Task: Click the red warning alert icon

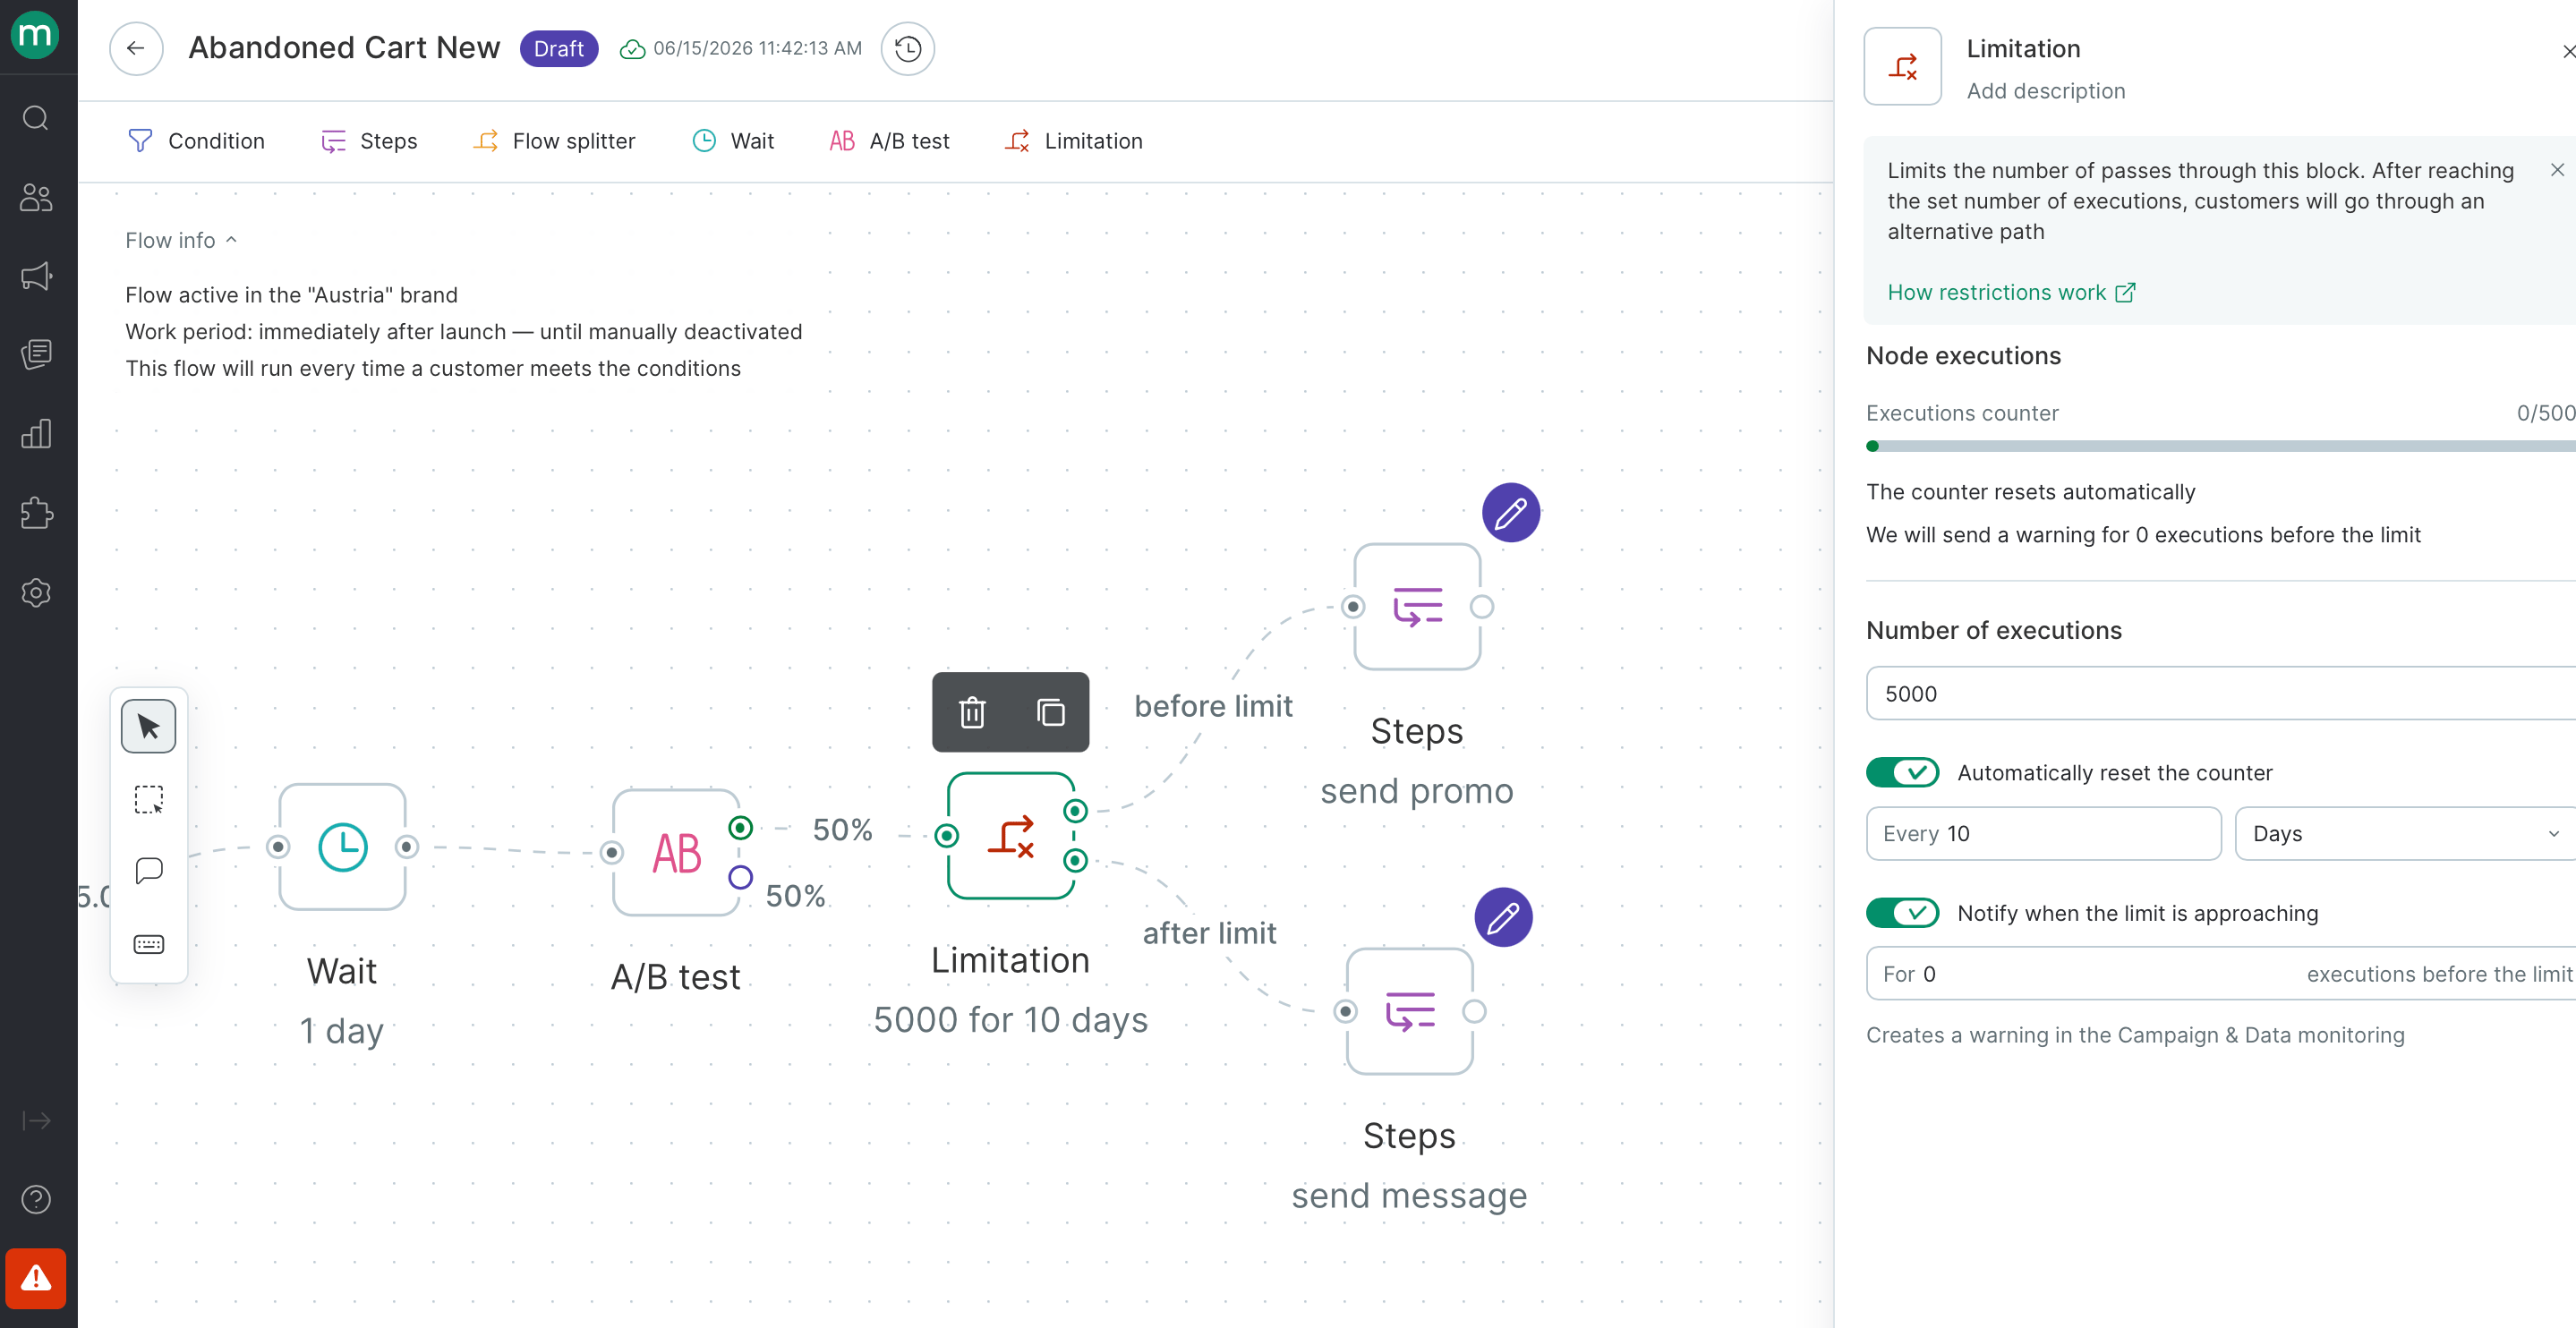Action: (x=36, y=1278)
